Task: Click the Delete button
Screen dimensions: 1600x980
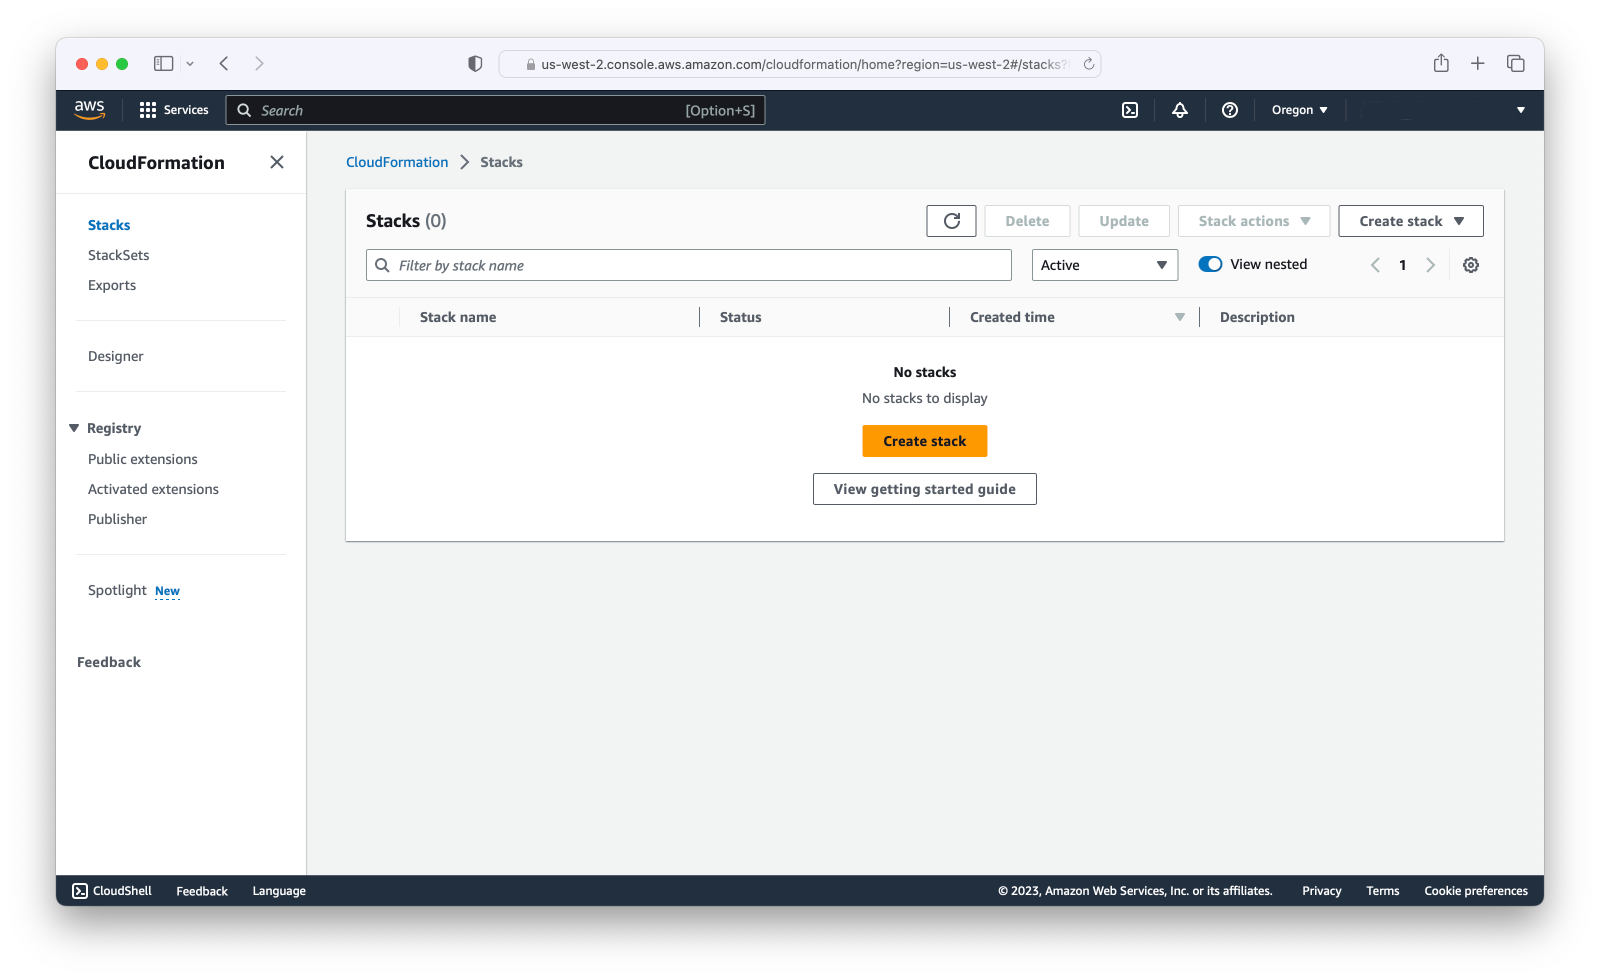Action: pos(1027,221)
